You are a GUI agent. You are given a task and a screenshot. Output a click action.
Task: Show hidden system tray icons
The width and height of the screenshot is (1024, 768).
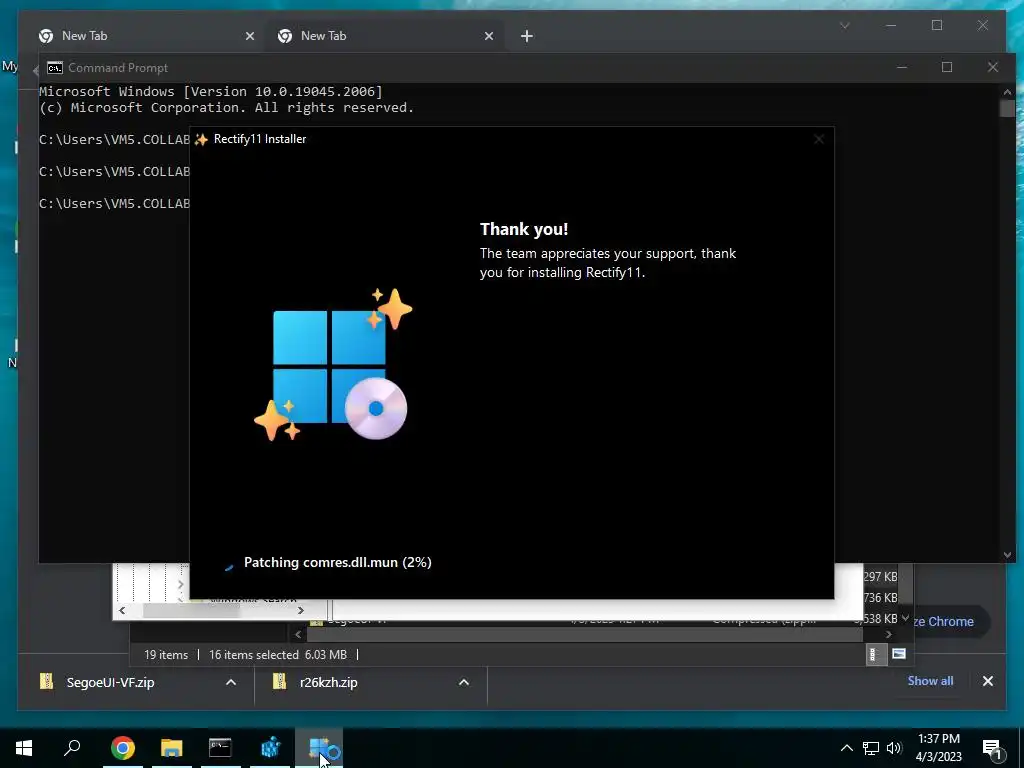pyautogui.click(x=846, y=748)
